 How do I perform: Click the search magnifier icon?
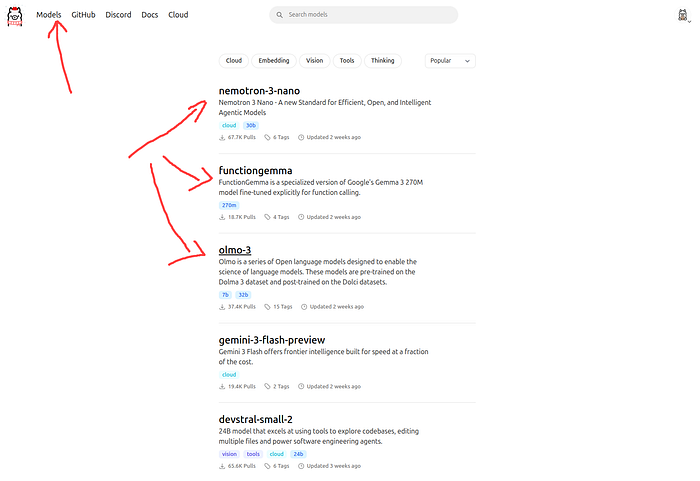(x=279, y=15)
